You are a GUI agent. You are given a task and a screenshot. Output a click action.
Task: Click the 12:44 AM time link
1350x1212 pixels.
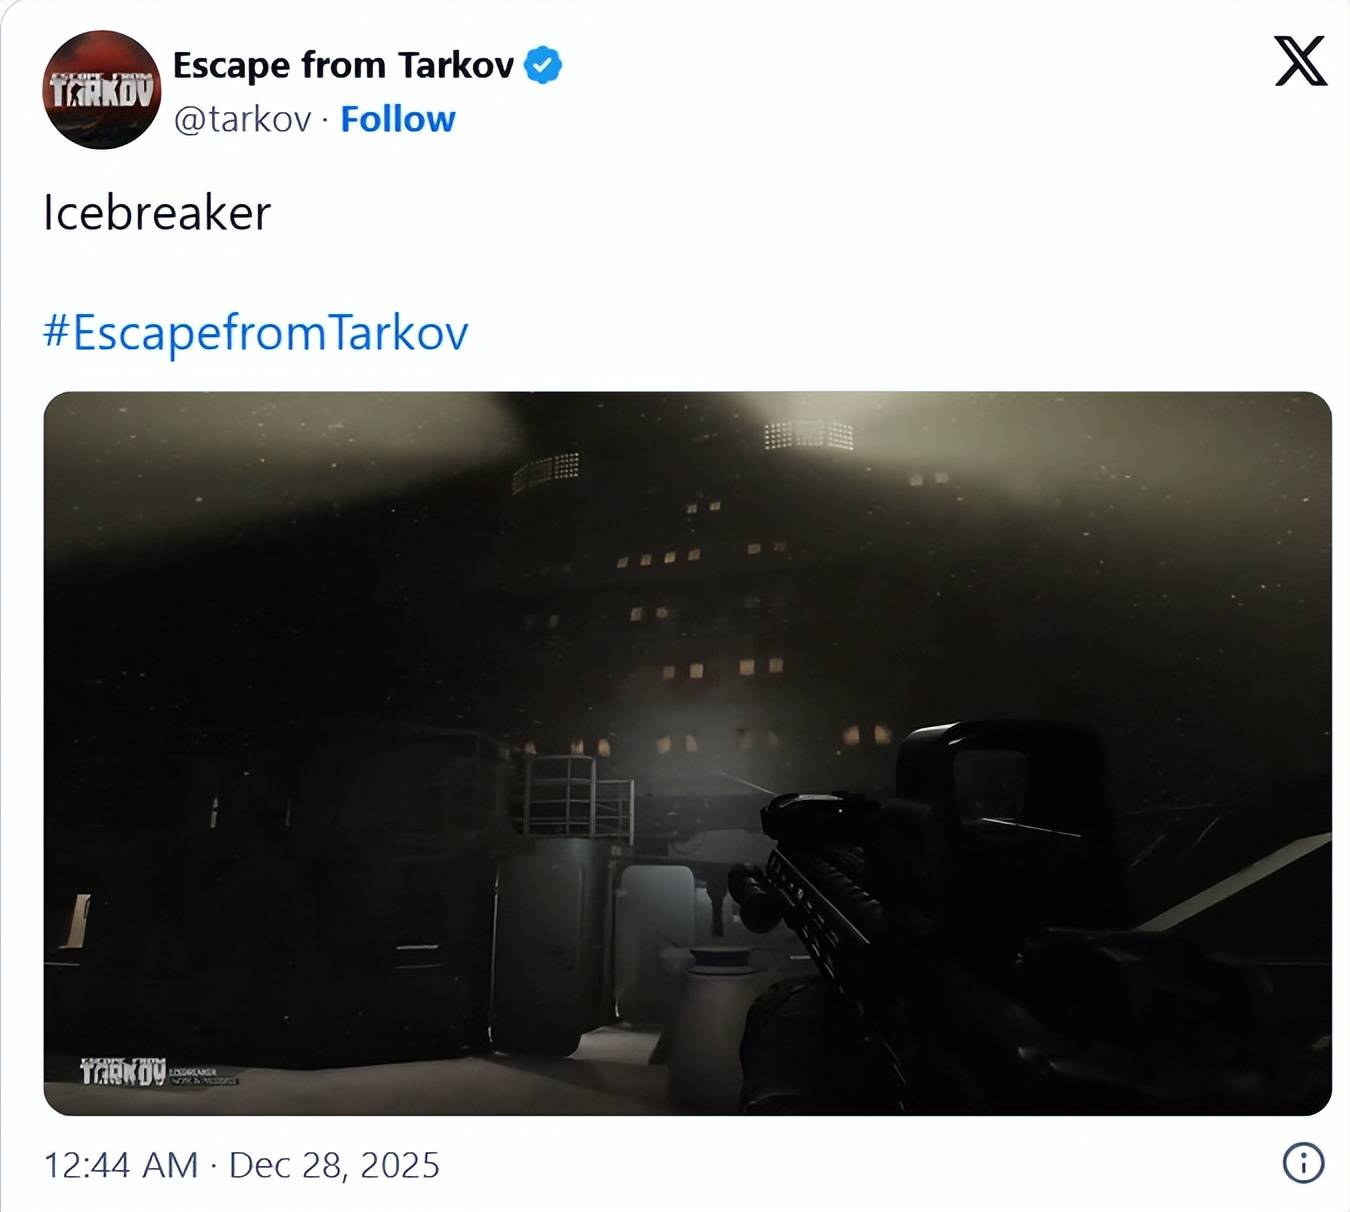click(x=121, y=1165)
